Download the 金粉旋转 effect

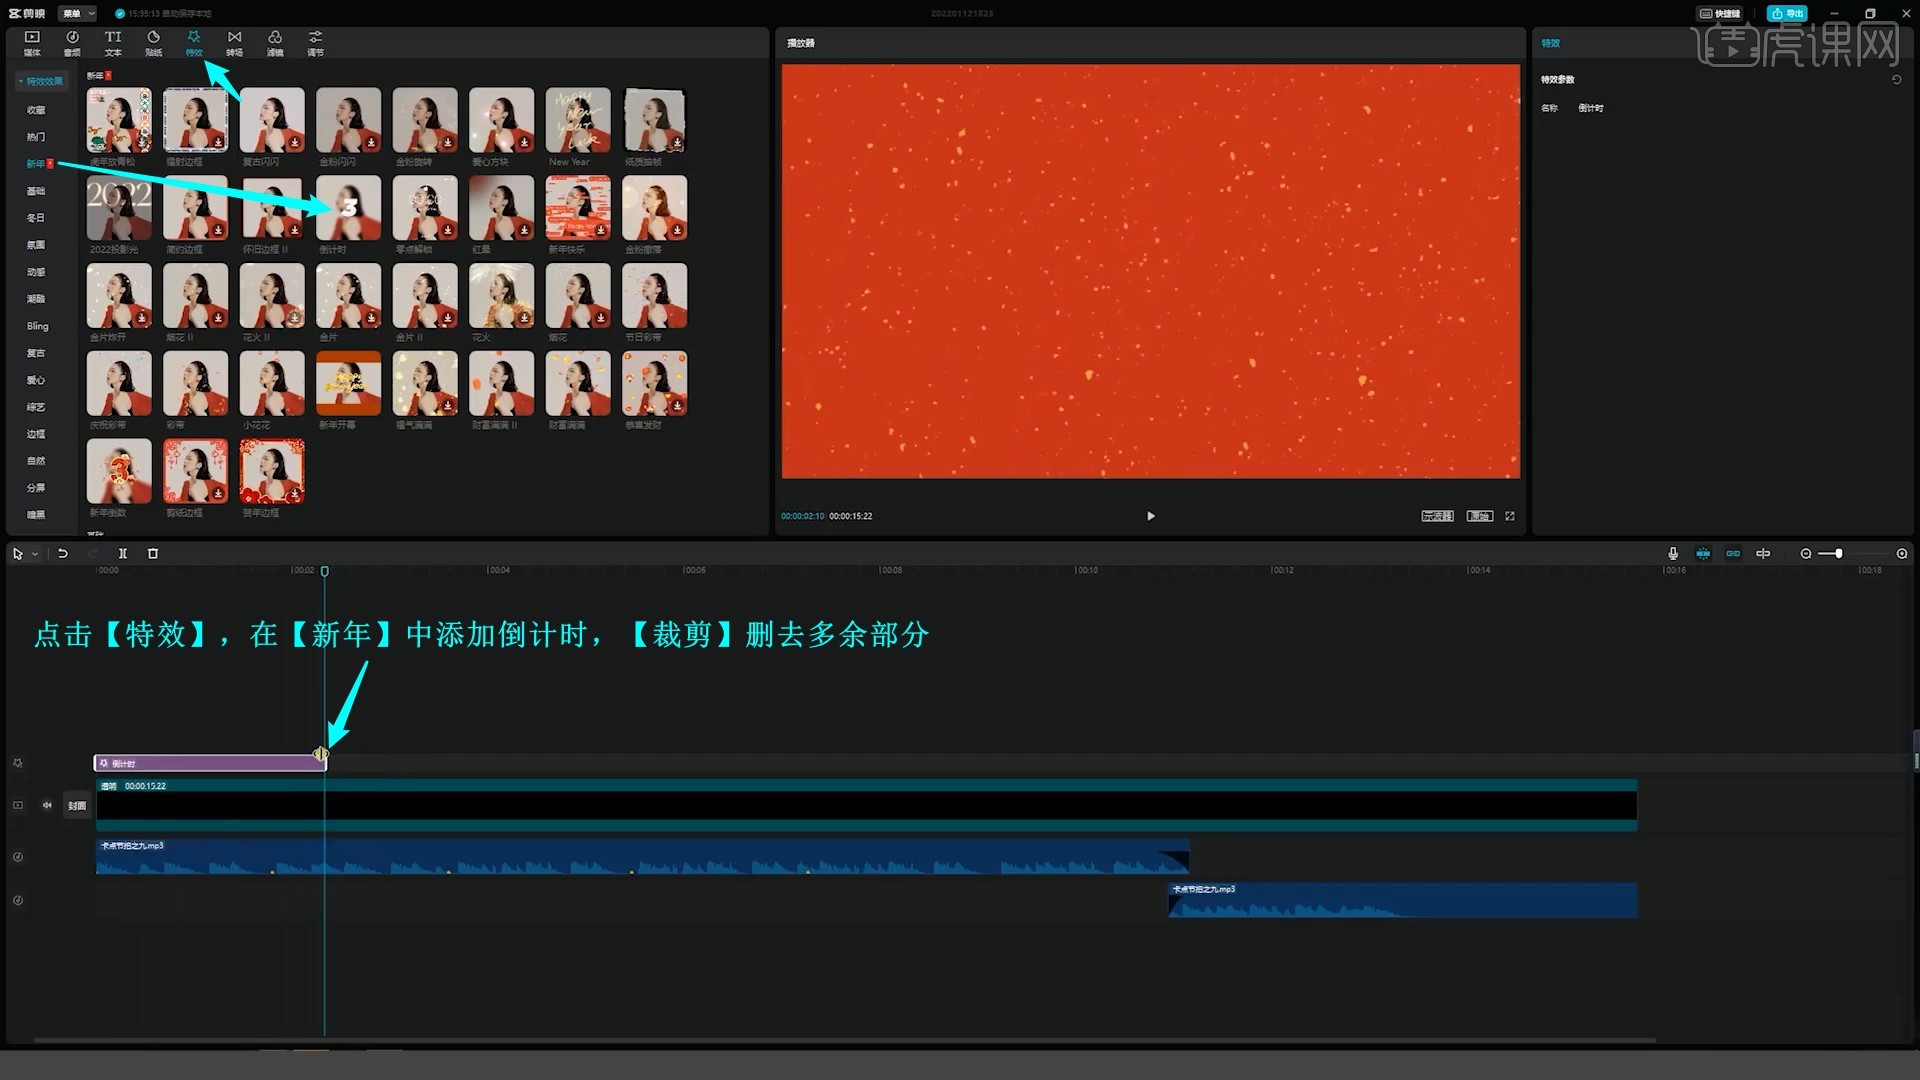click(x=448, y=143)
